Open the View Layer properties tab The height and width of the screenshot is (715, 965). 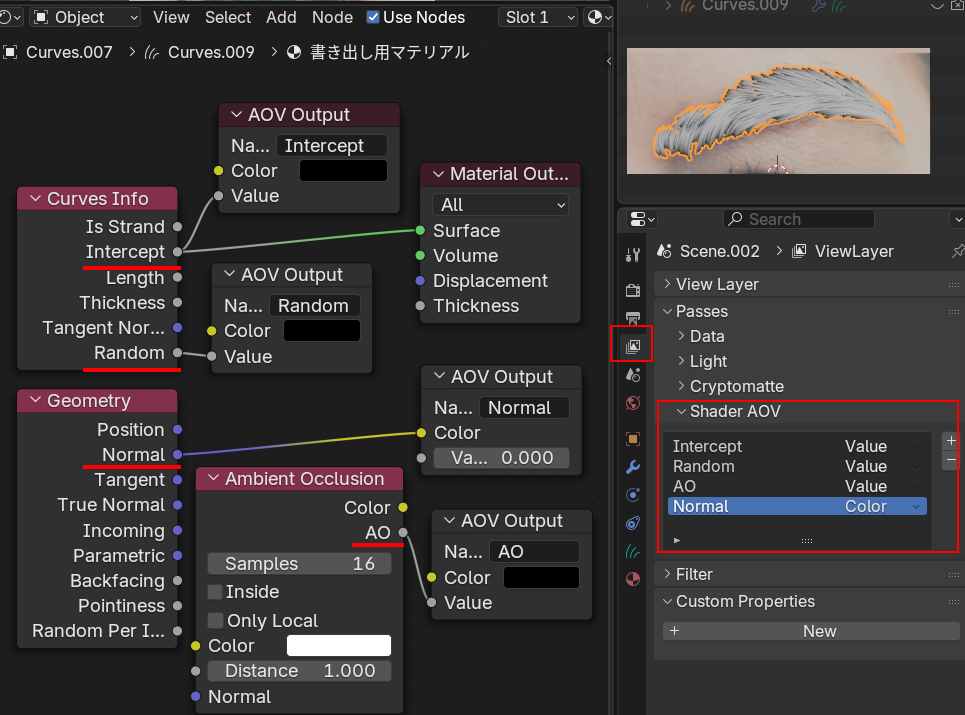point(632,347)
